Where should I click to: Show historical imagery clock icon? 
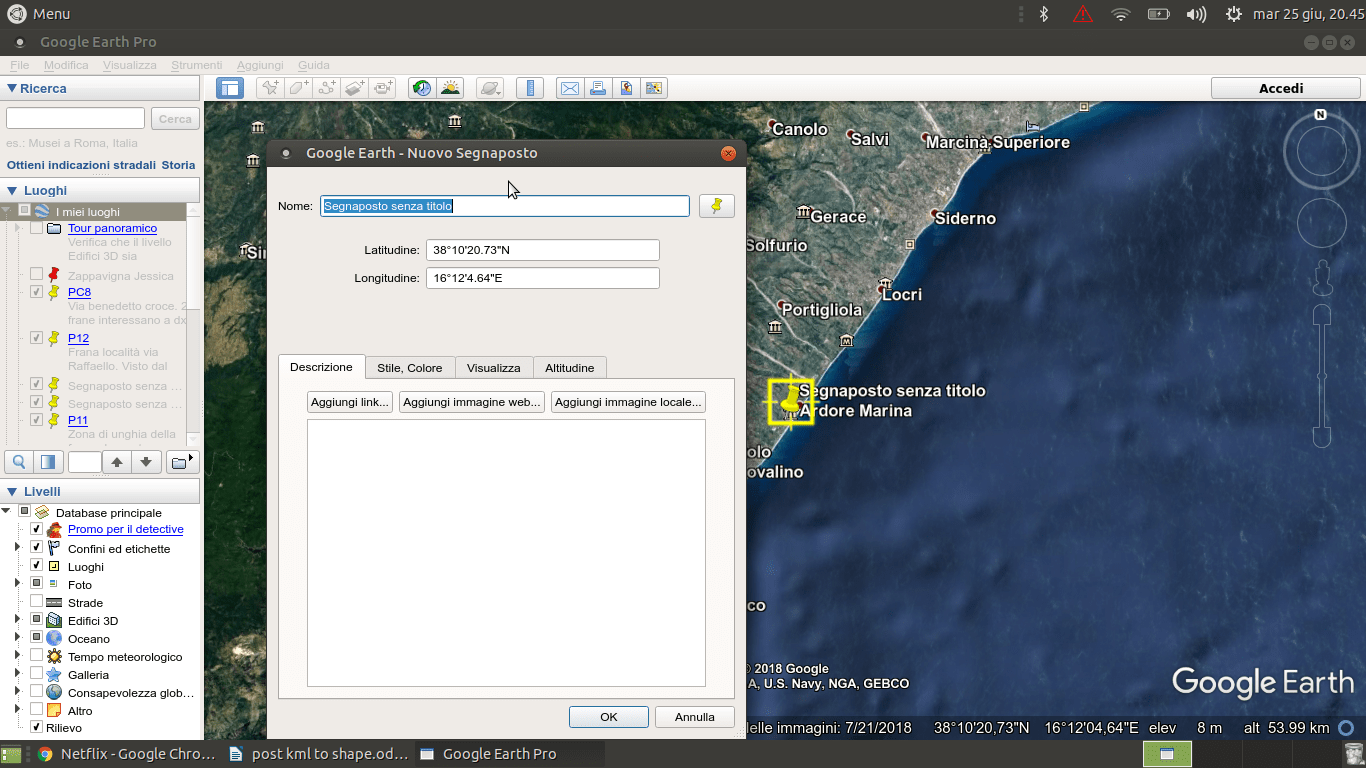click(422, 88)
